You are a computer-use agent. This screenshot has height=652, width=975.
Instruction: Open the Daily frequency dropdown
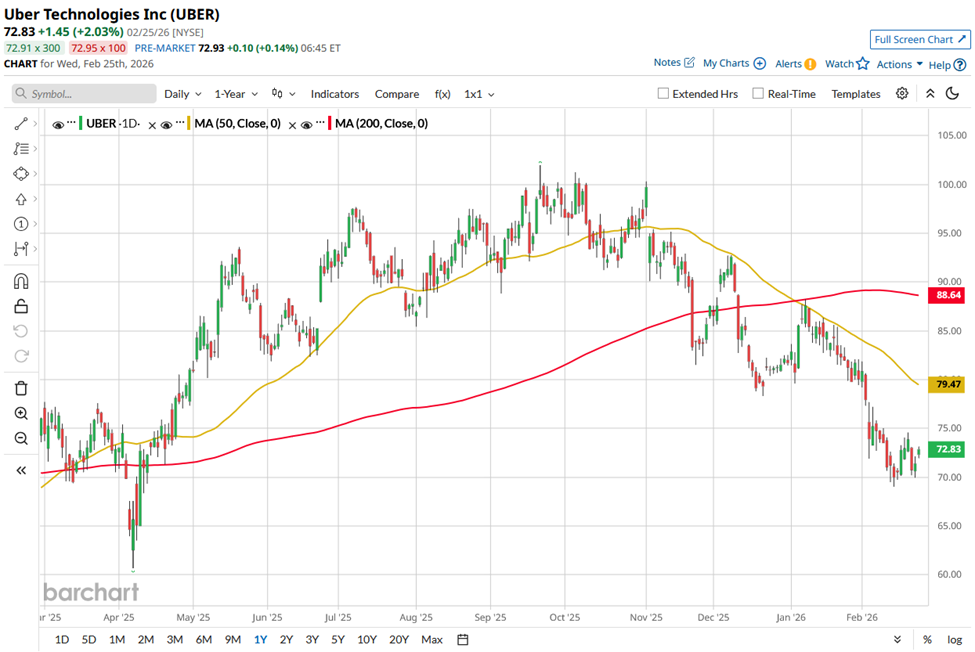pos(182,94)
